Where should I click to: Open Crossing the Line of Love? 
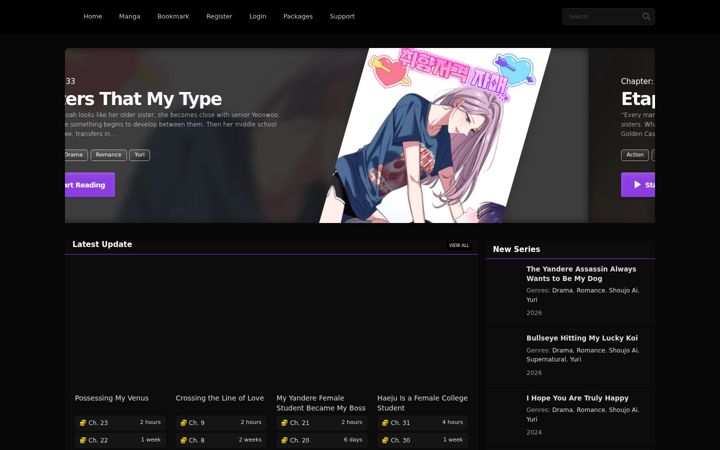[x=219, y=398]
